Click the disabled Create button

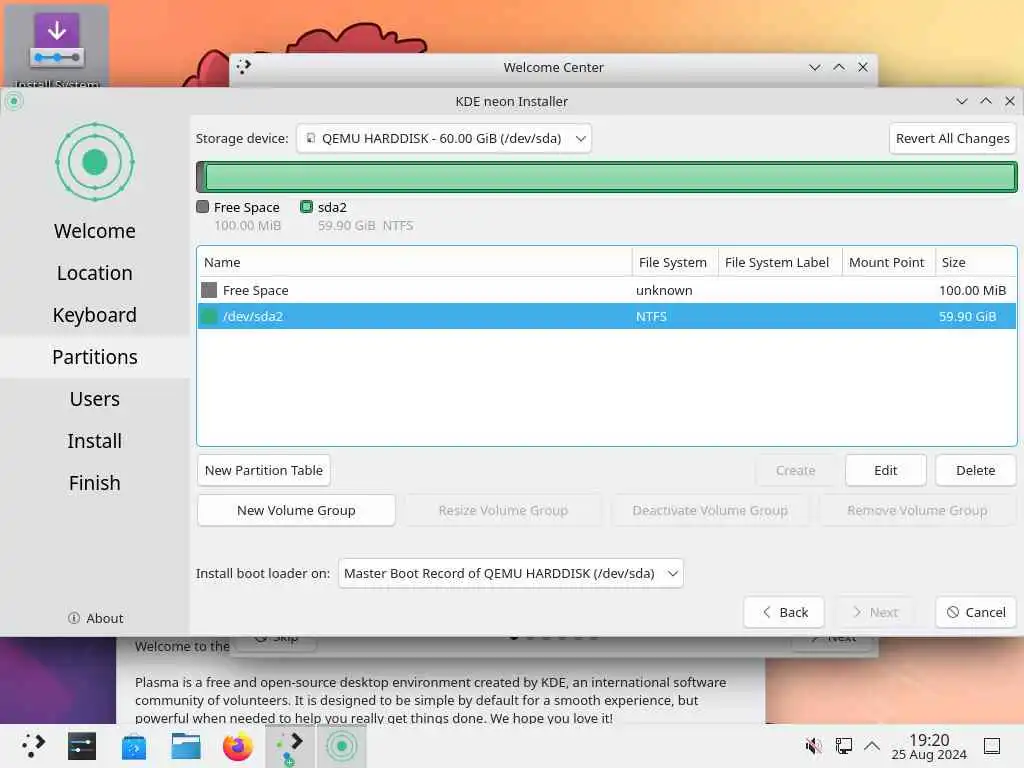point(795,470)
